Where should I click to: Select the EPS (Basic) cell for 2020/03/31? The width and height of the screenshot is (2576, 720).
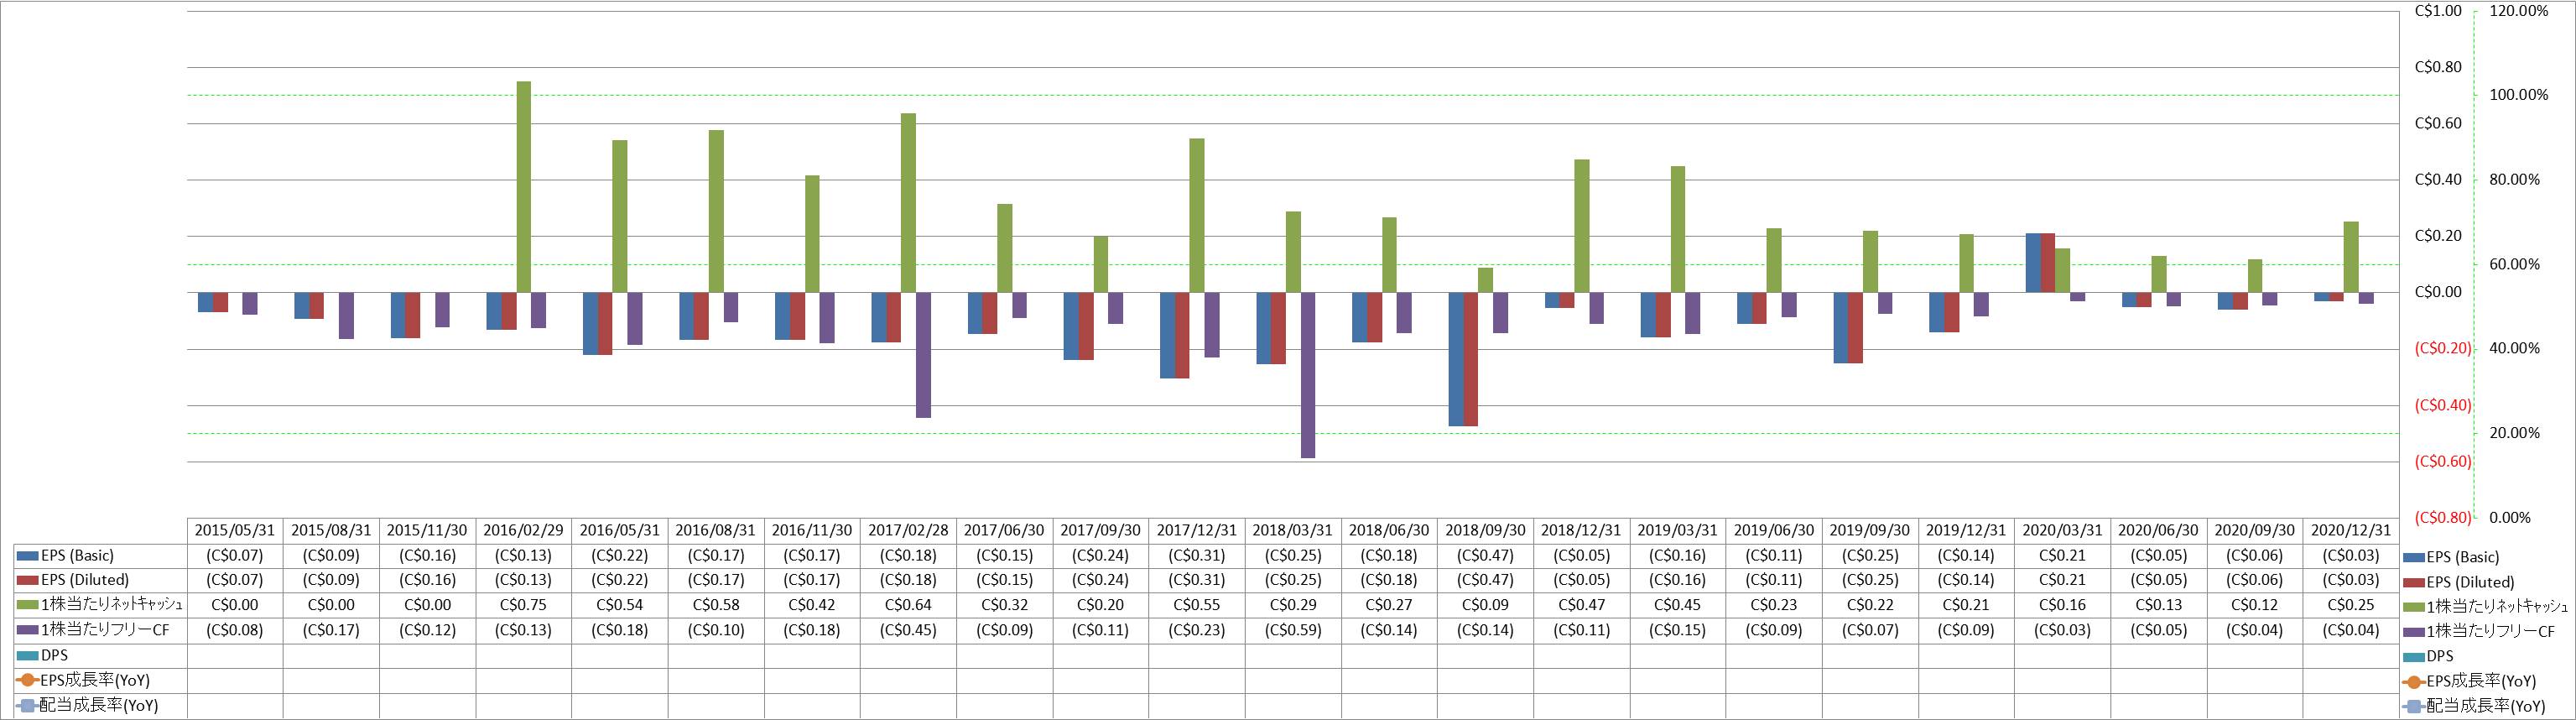(x=2062, y=556)
